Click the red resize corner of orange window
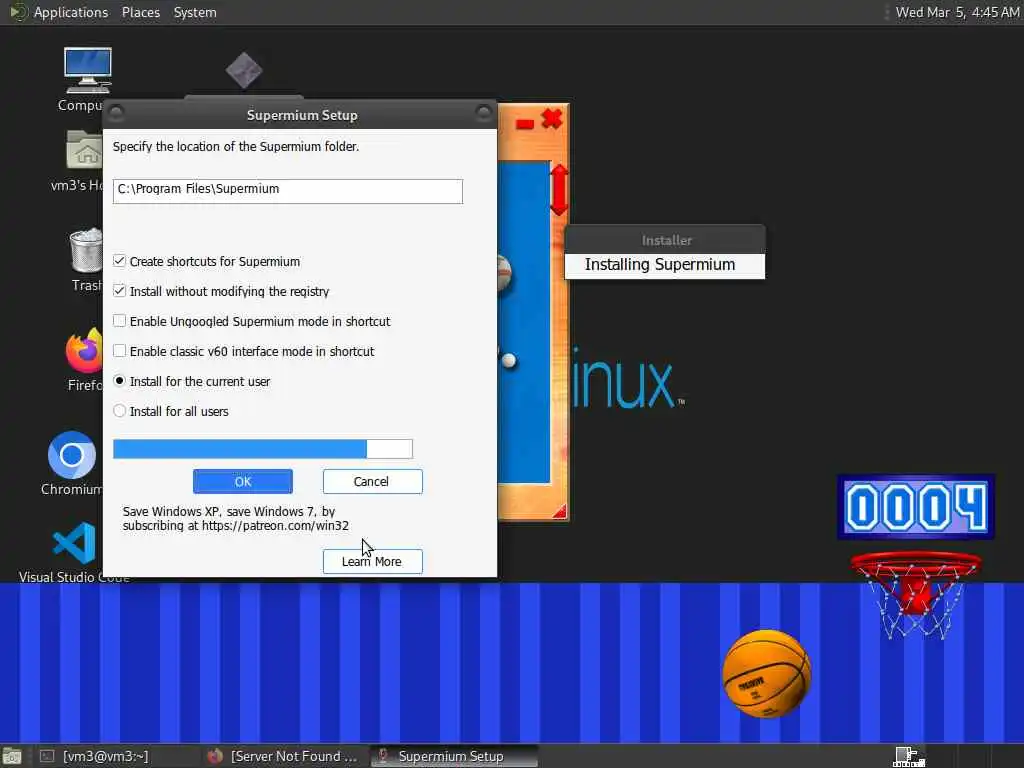 559,511
